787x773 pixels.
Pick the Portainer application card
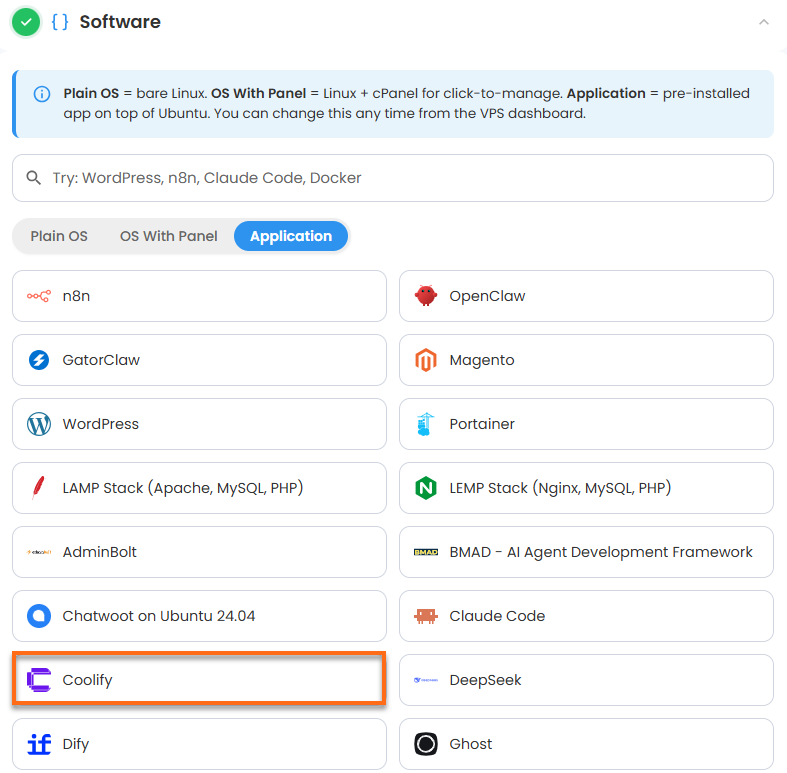pos(586,424)
